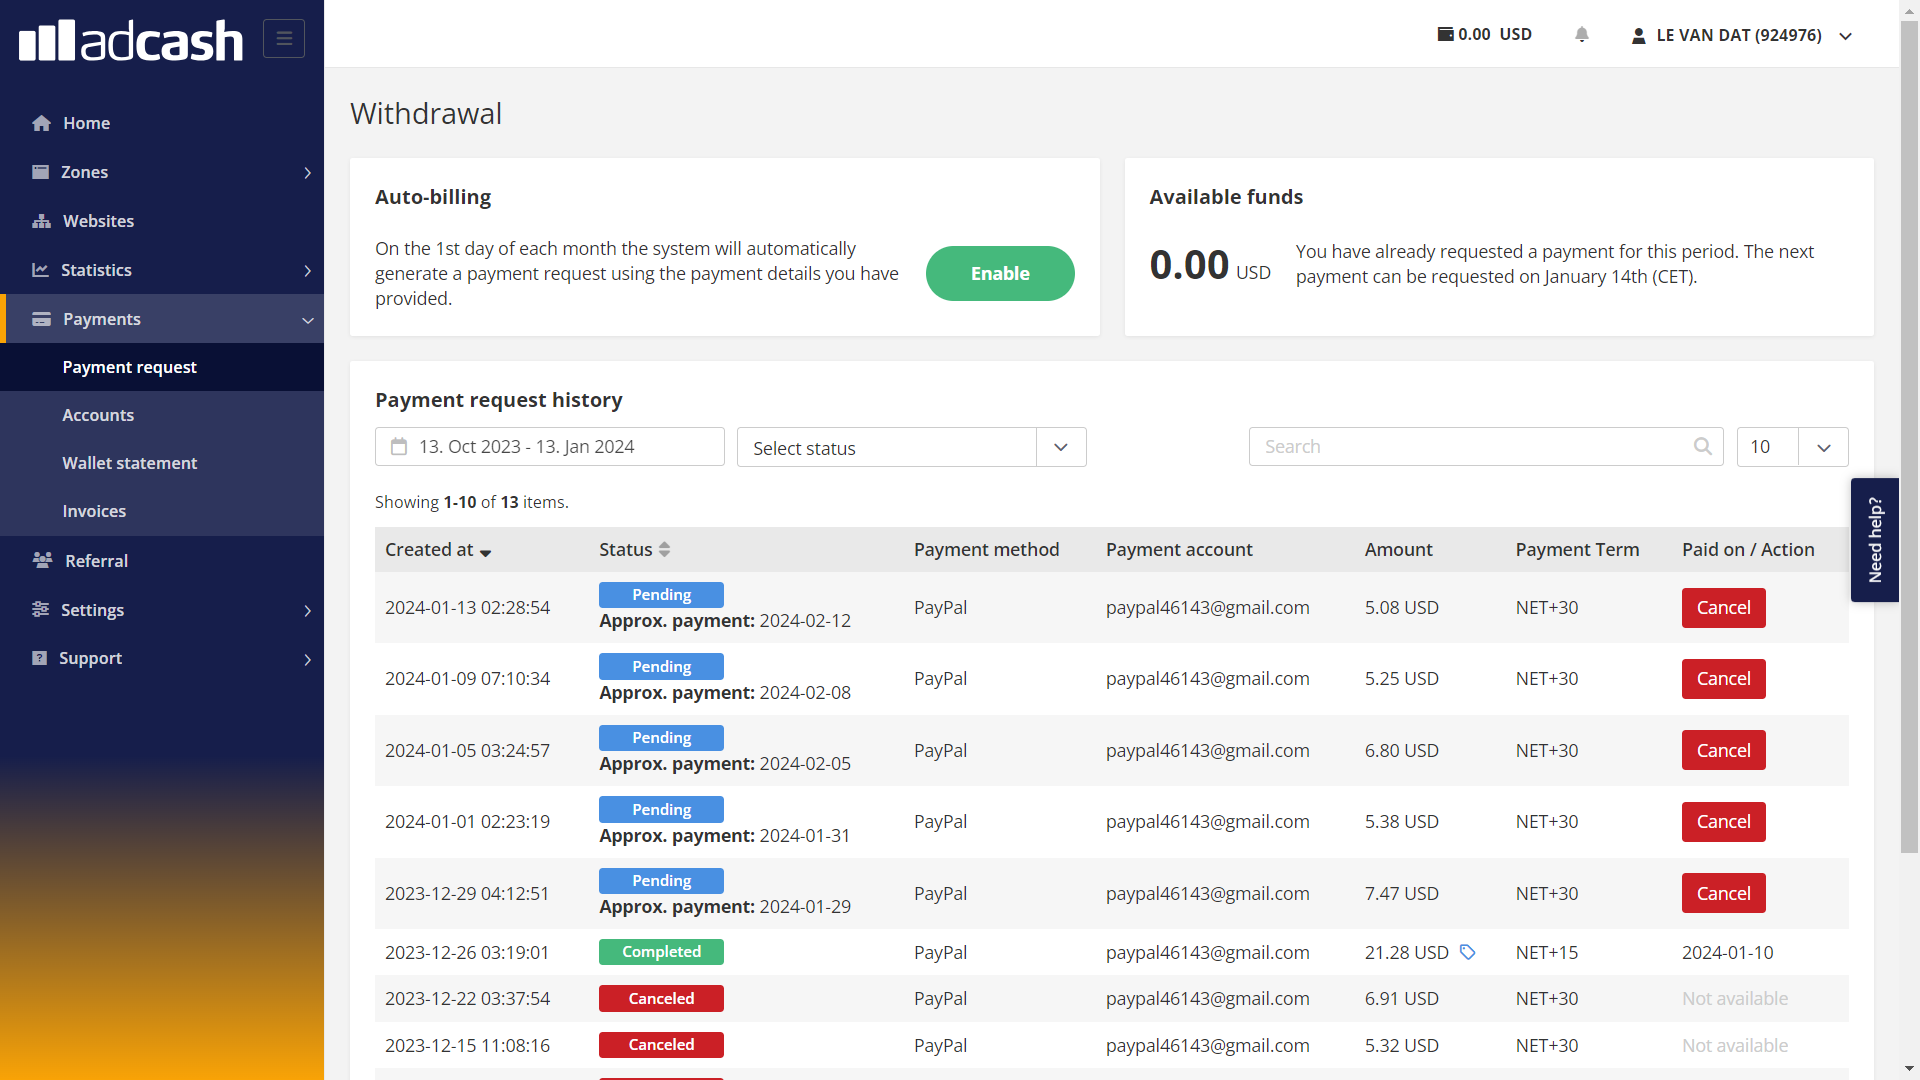Click Pending badge for 2023-12-29 request
Image resolution: width=1920 pixels, height=1080 pixels.
click(661, 881)
